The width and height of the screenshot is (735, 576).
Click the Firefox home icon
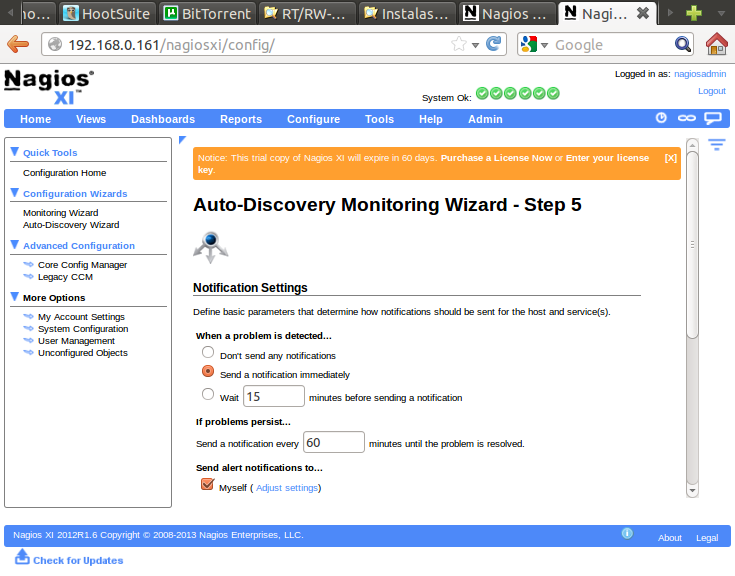pyautogui.click(x=716, y=44)
